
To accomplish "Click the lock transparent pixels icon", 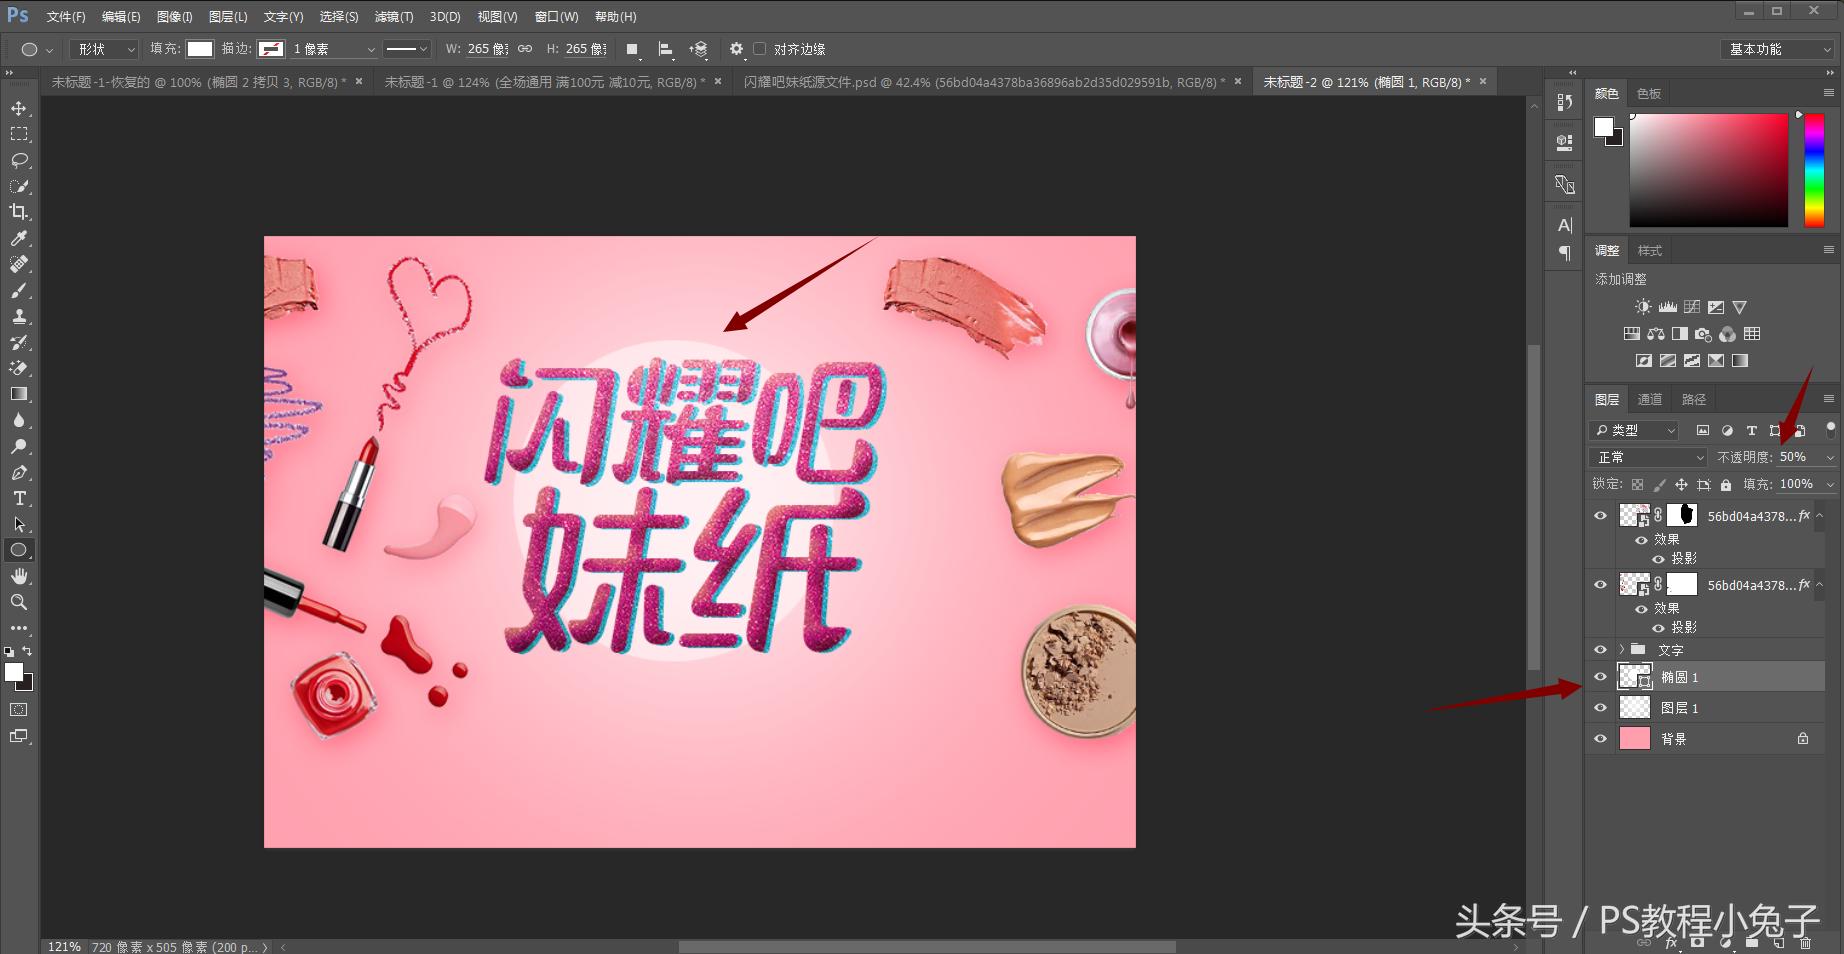I will point(1637,484).
